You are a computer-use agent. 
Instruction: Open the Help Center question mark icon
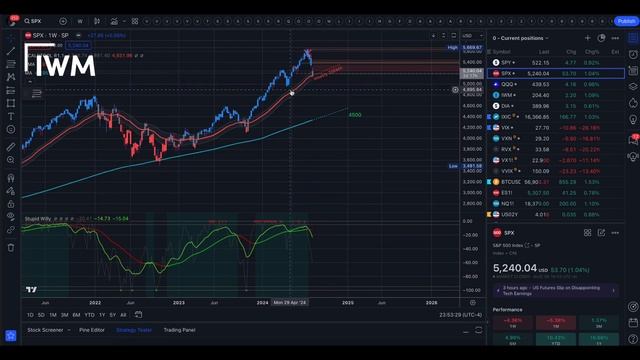[633, 339]
